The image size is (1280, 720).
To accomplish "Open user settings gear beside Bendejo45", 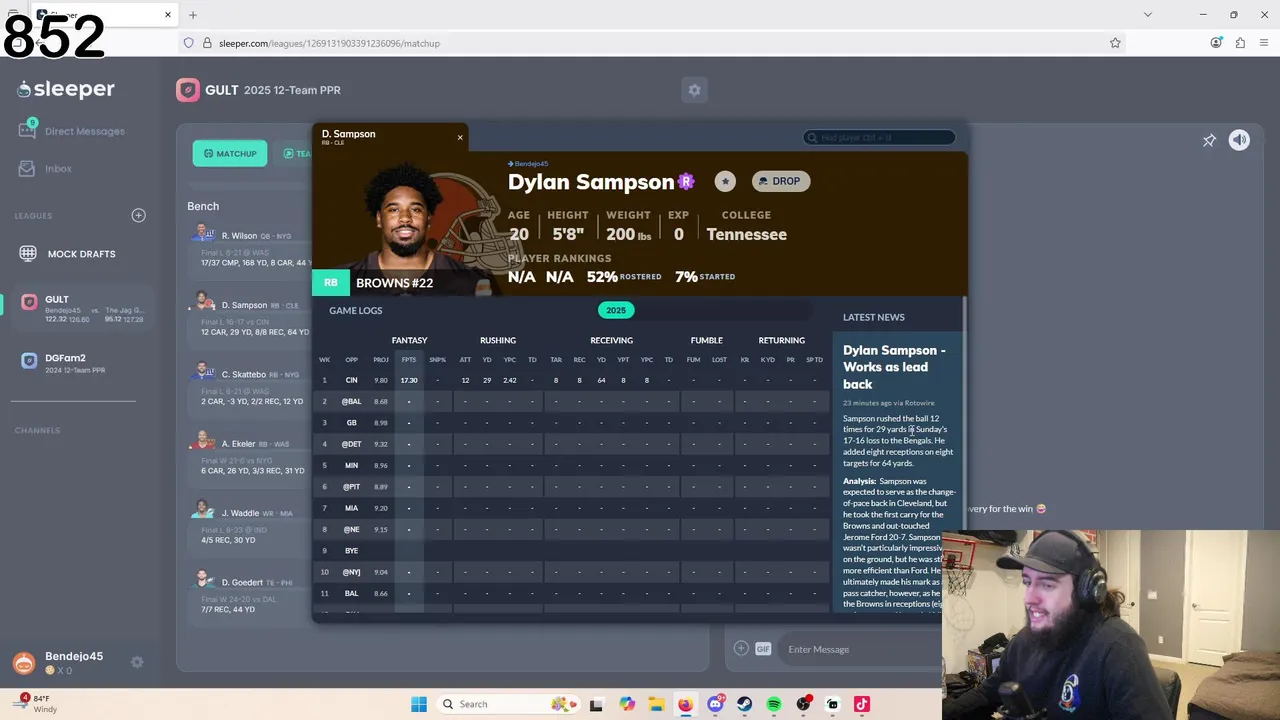I will pos(137,662).
